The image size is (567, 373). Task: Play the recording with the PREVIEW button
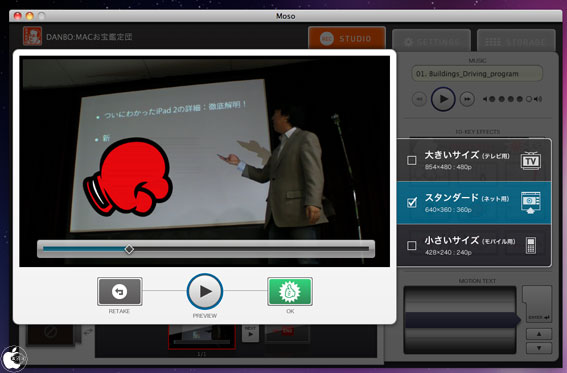coord(205,291)
